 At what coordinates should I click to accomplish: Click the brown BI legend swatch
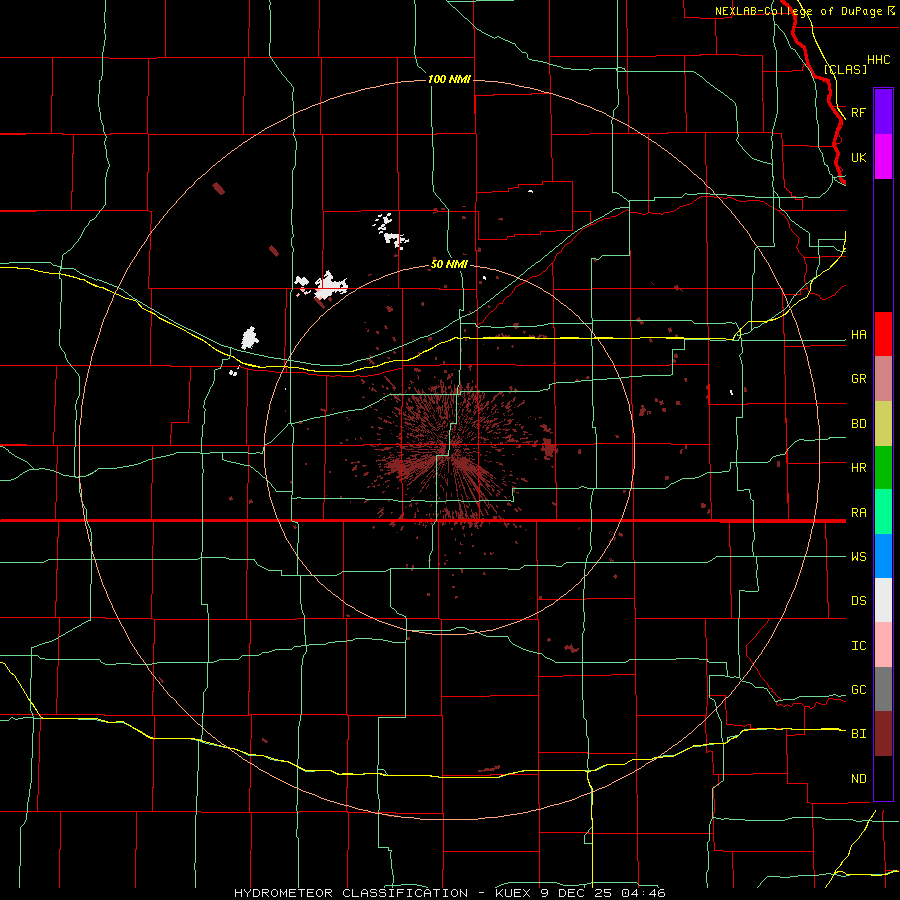pyautogui.click(x=883, y=734)
